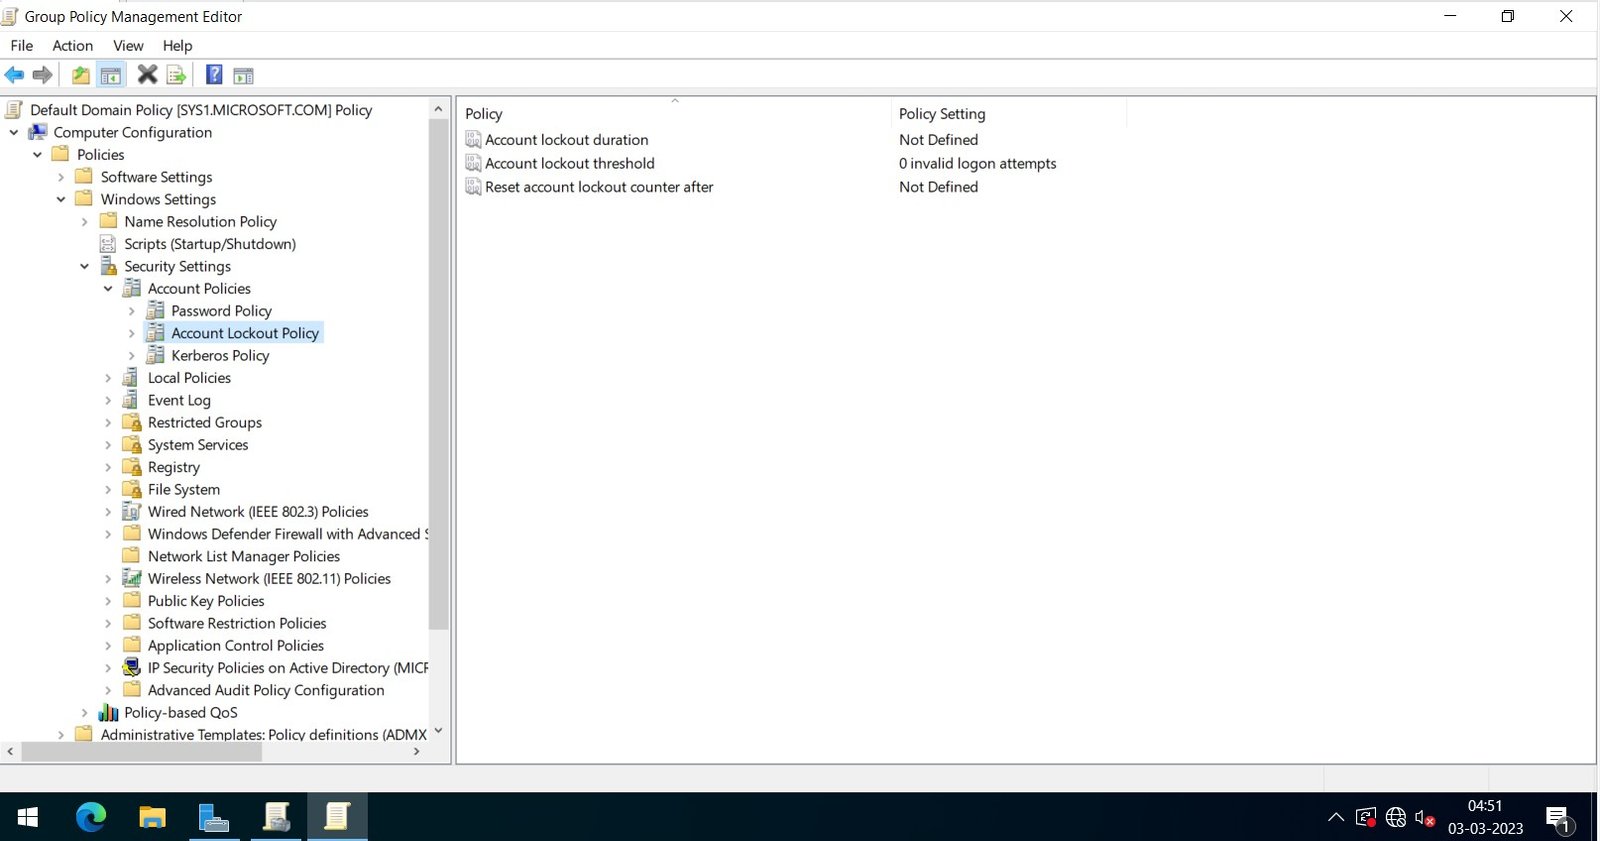Select the Registry tree item
Image resolution: width=1600 pixels, height=841 pixels.
174,467
